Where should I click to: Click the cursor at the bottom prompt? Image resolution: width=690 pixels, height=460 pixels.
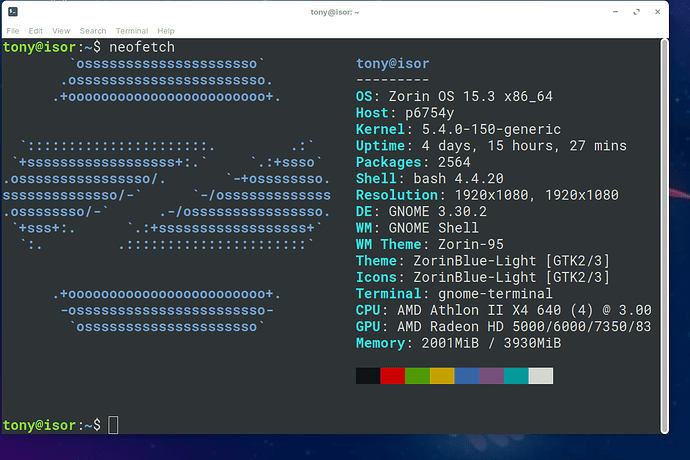(x=113, y=425)
